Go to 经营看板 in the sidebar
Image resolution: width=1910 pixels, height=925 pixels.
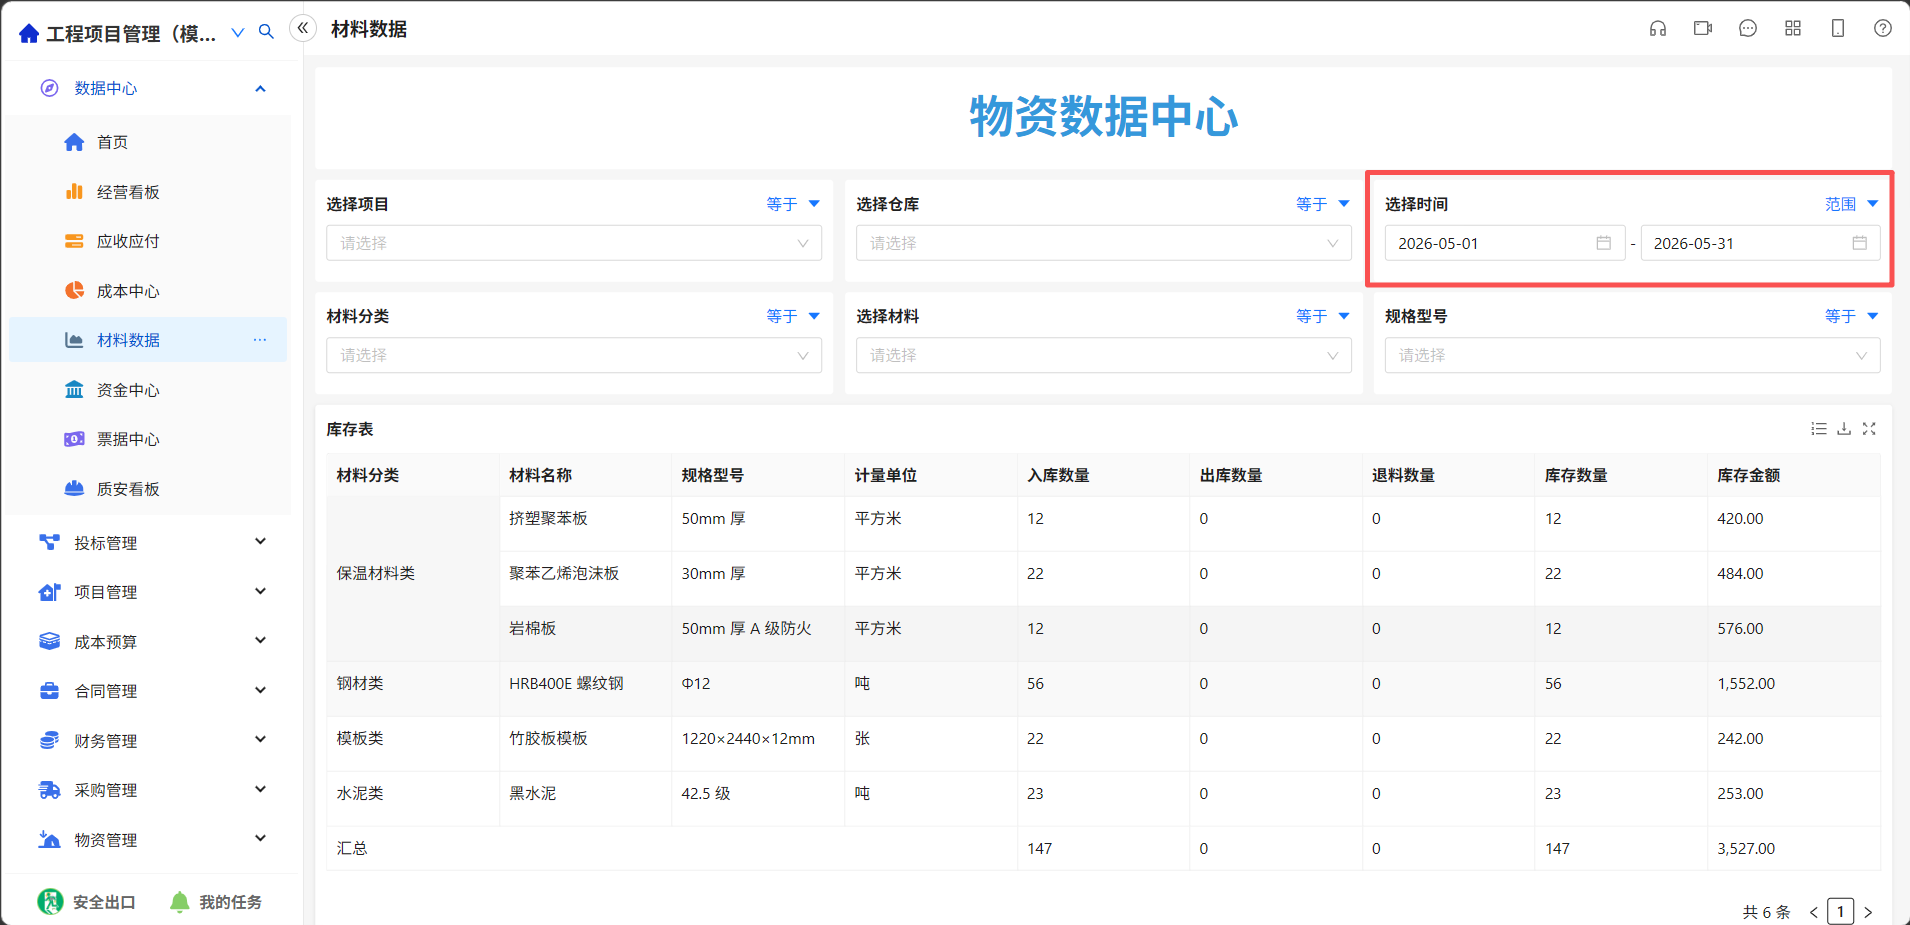pos(128,192)
